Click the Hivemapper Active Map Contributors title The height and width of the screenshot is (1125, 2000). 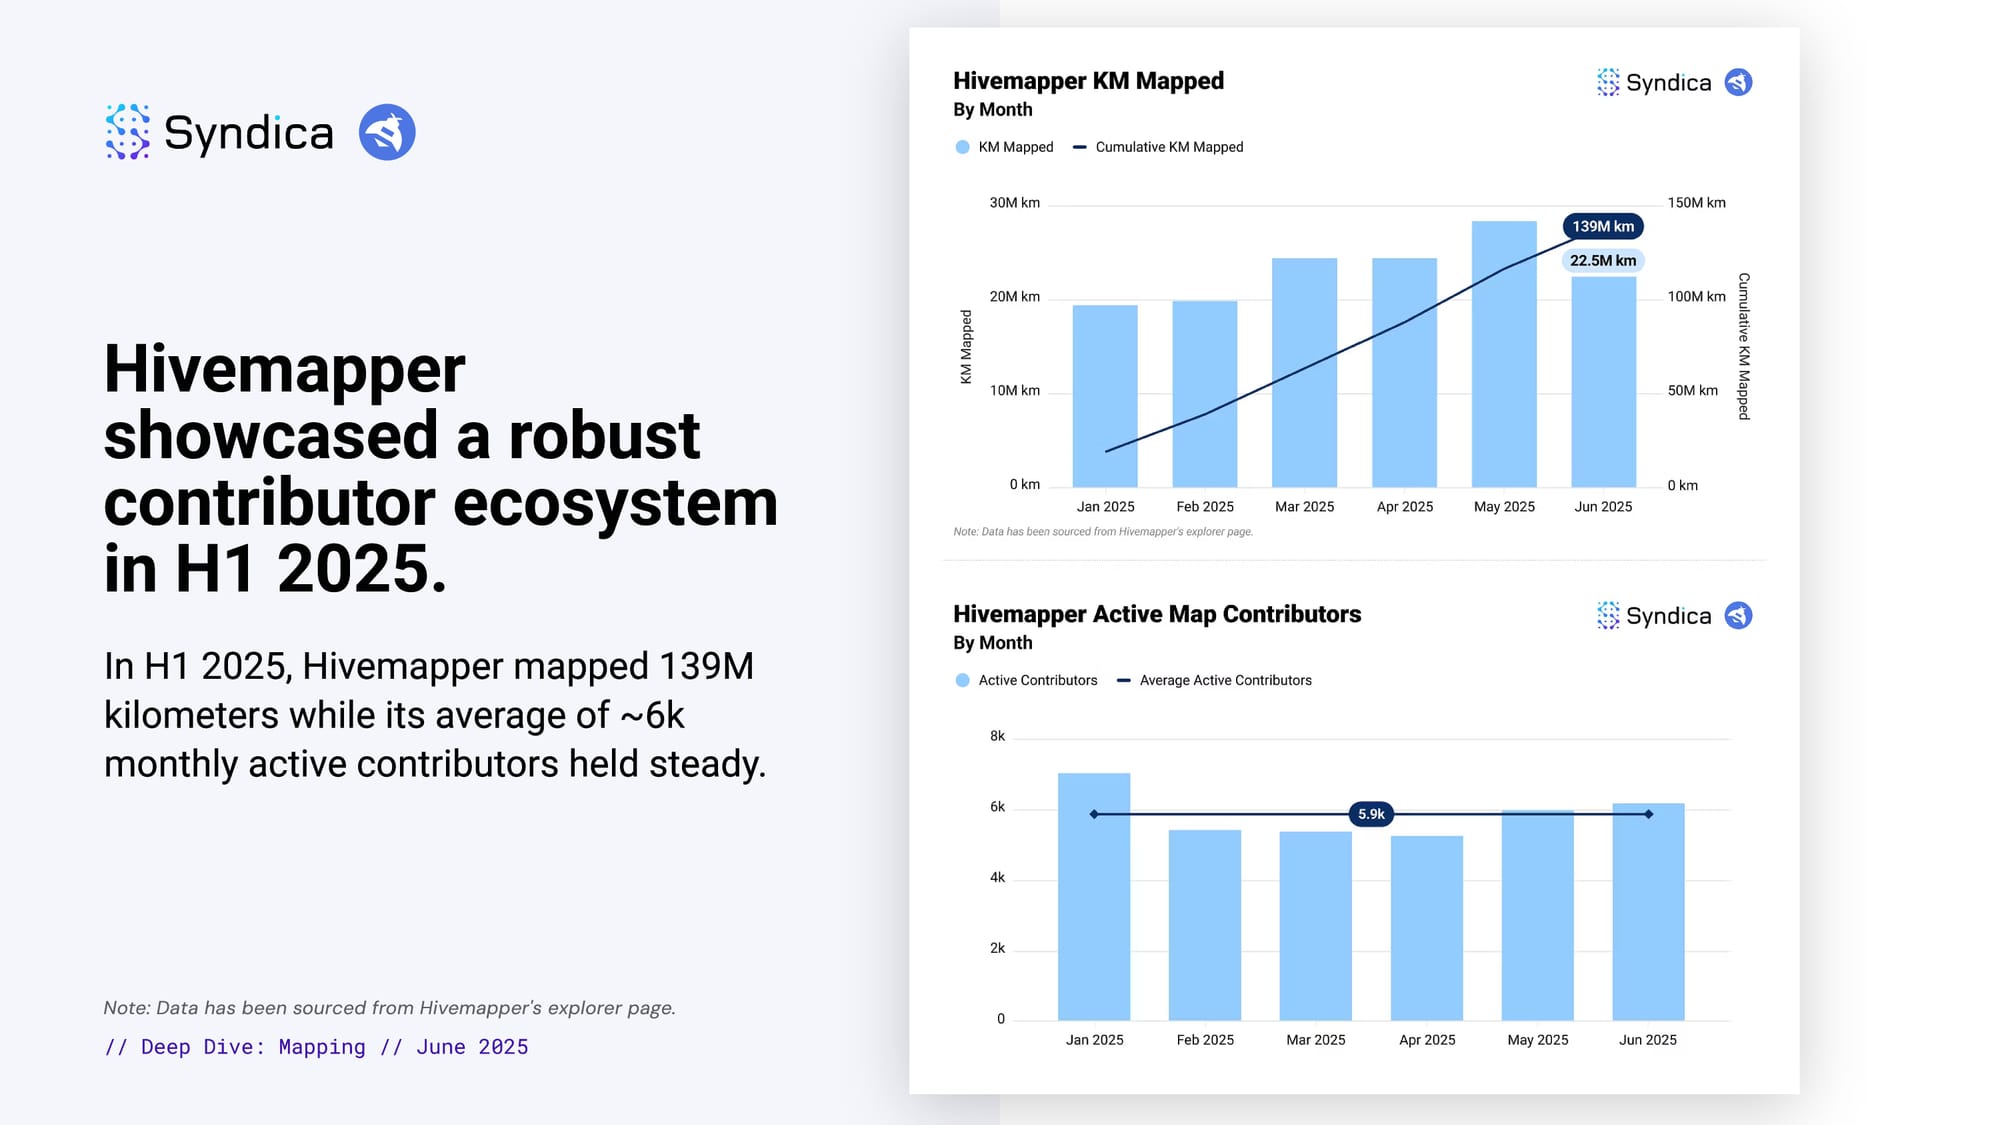tap(1157, 614)
